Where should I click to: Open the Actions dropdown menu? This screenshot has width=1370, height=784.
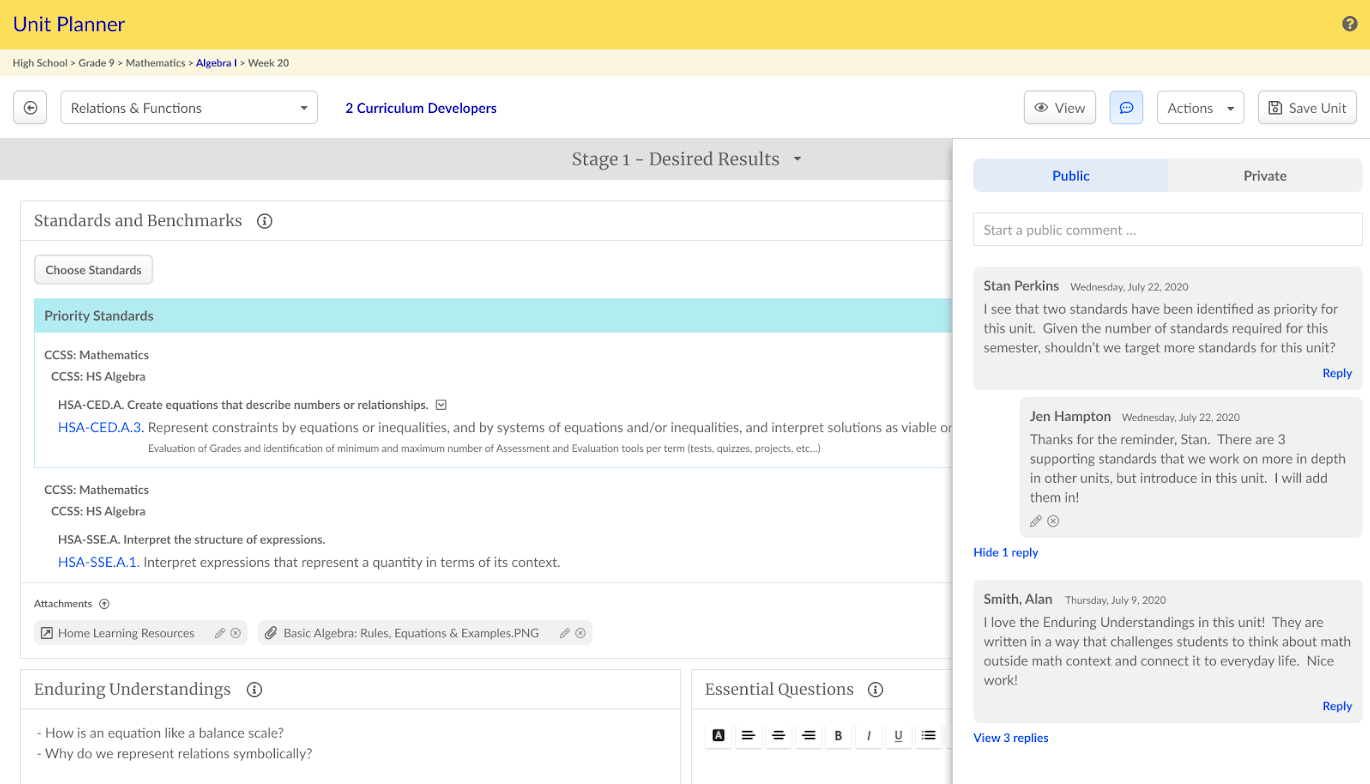[1200, 108]
